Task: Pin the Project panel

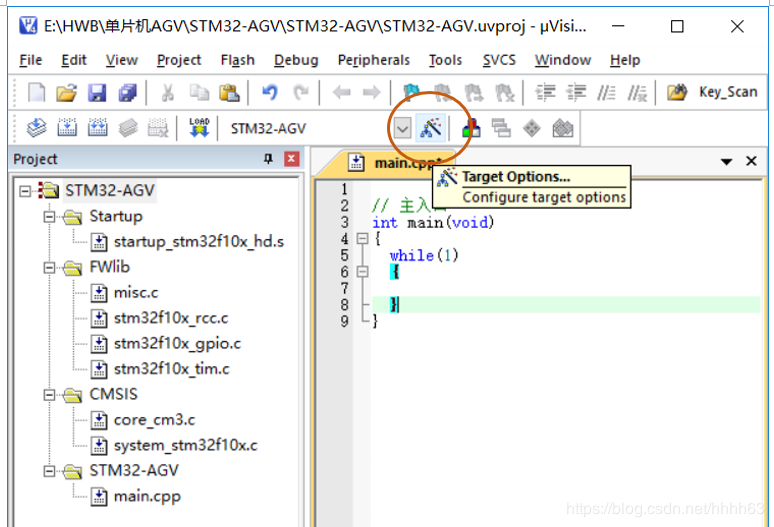Action: pos(268,159)
